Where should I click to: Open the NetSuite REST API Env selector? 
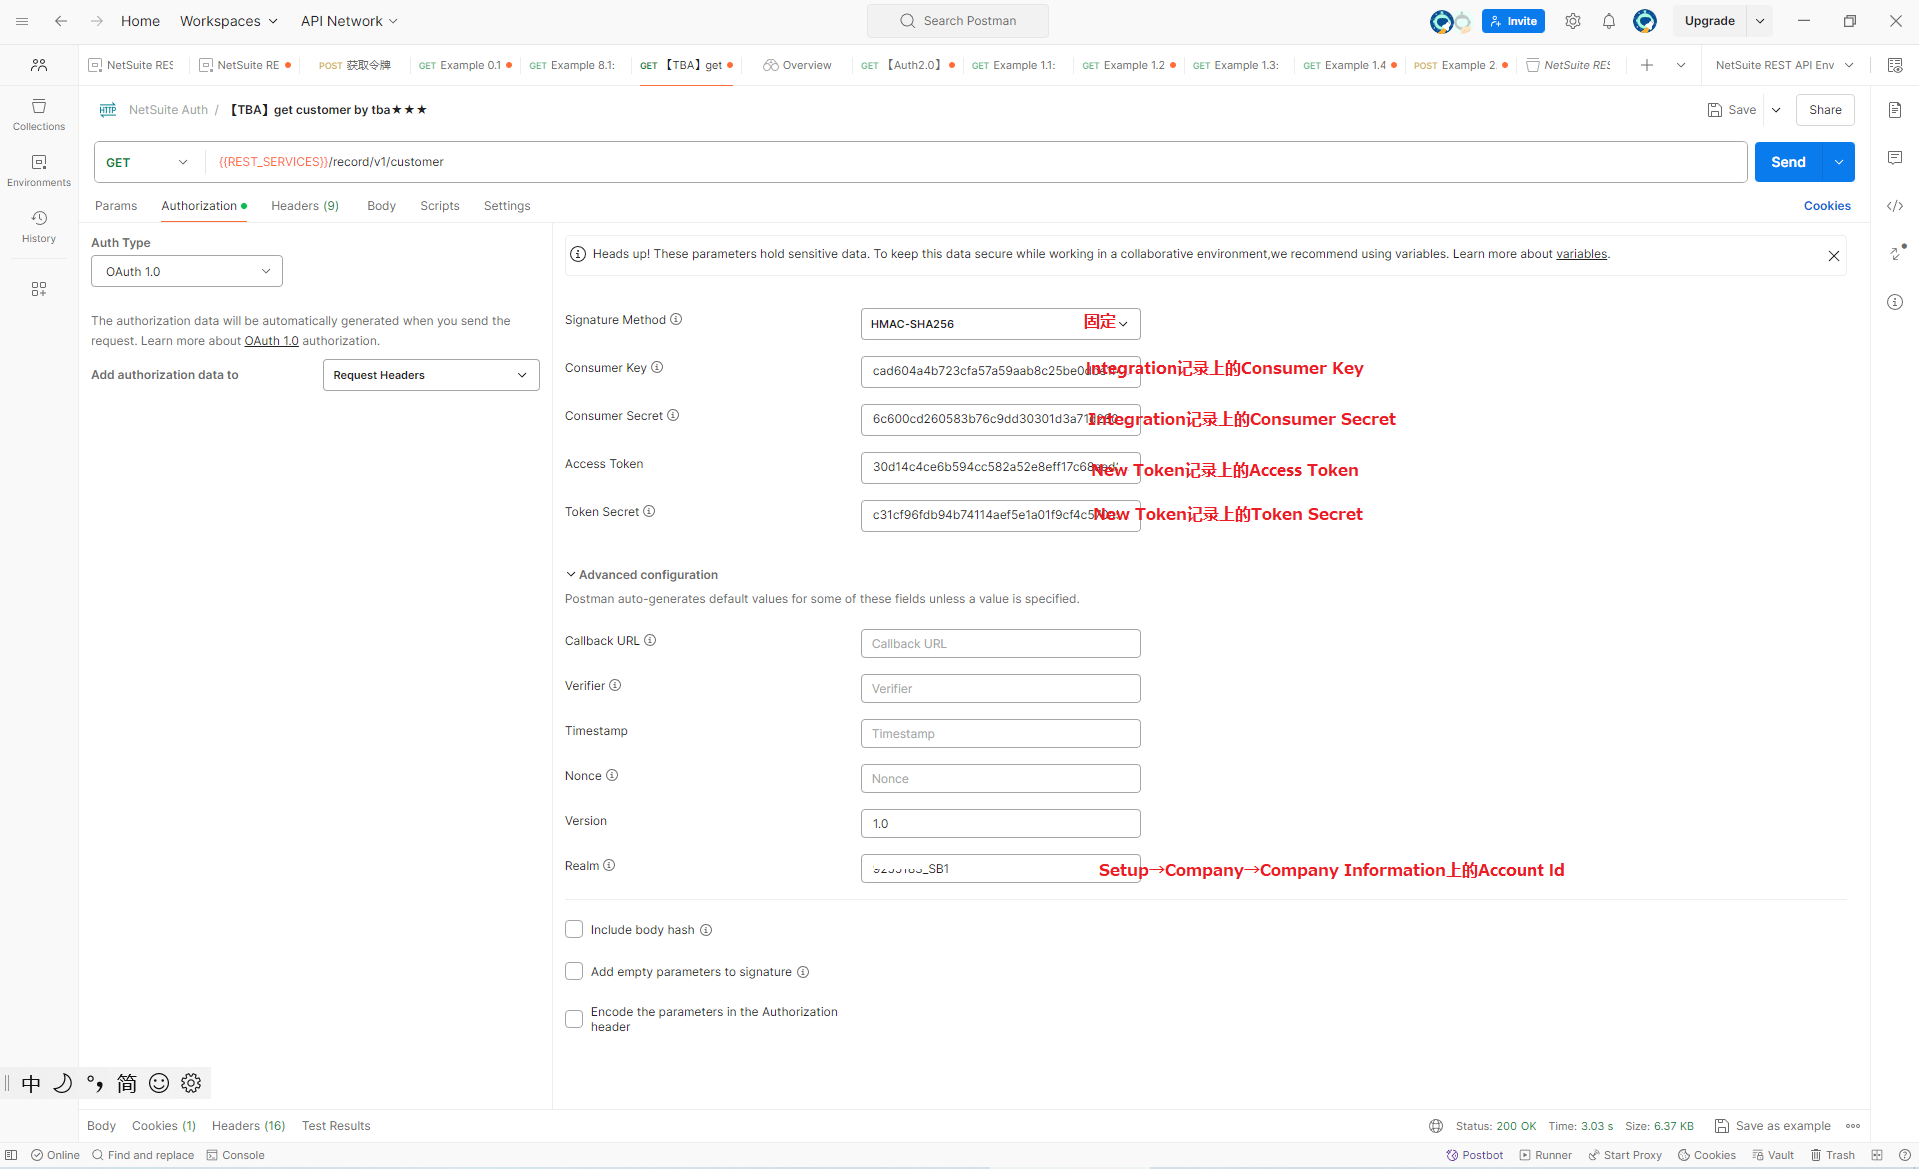tap(1784, 65)
